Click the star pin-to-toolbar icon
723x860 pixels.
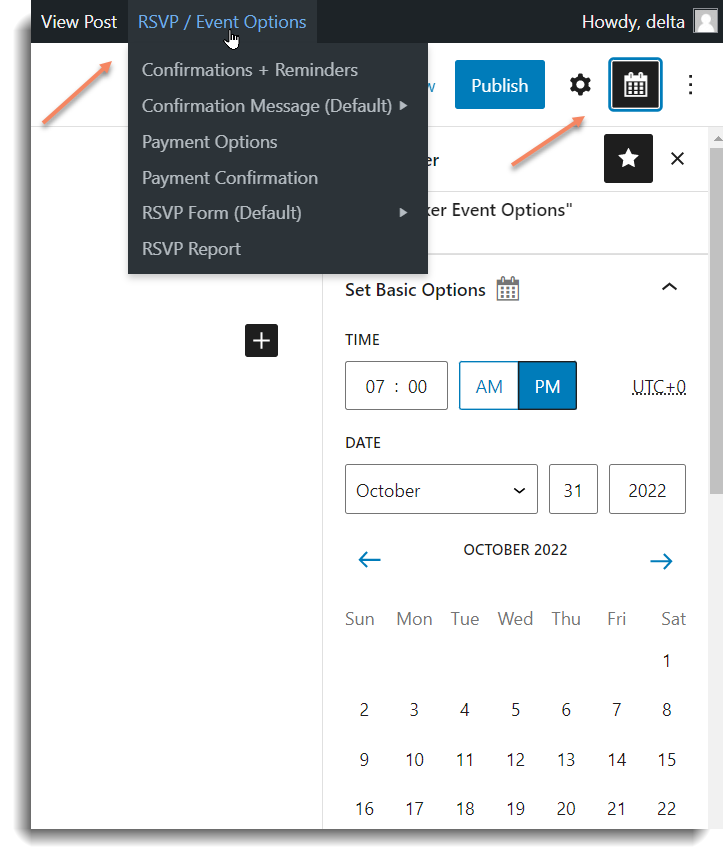click(x=628, y=159)
